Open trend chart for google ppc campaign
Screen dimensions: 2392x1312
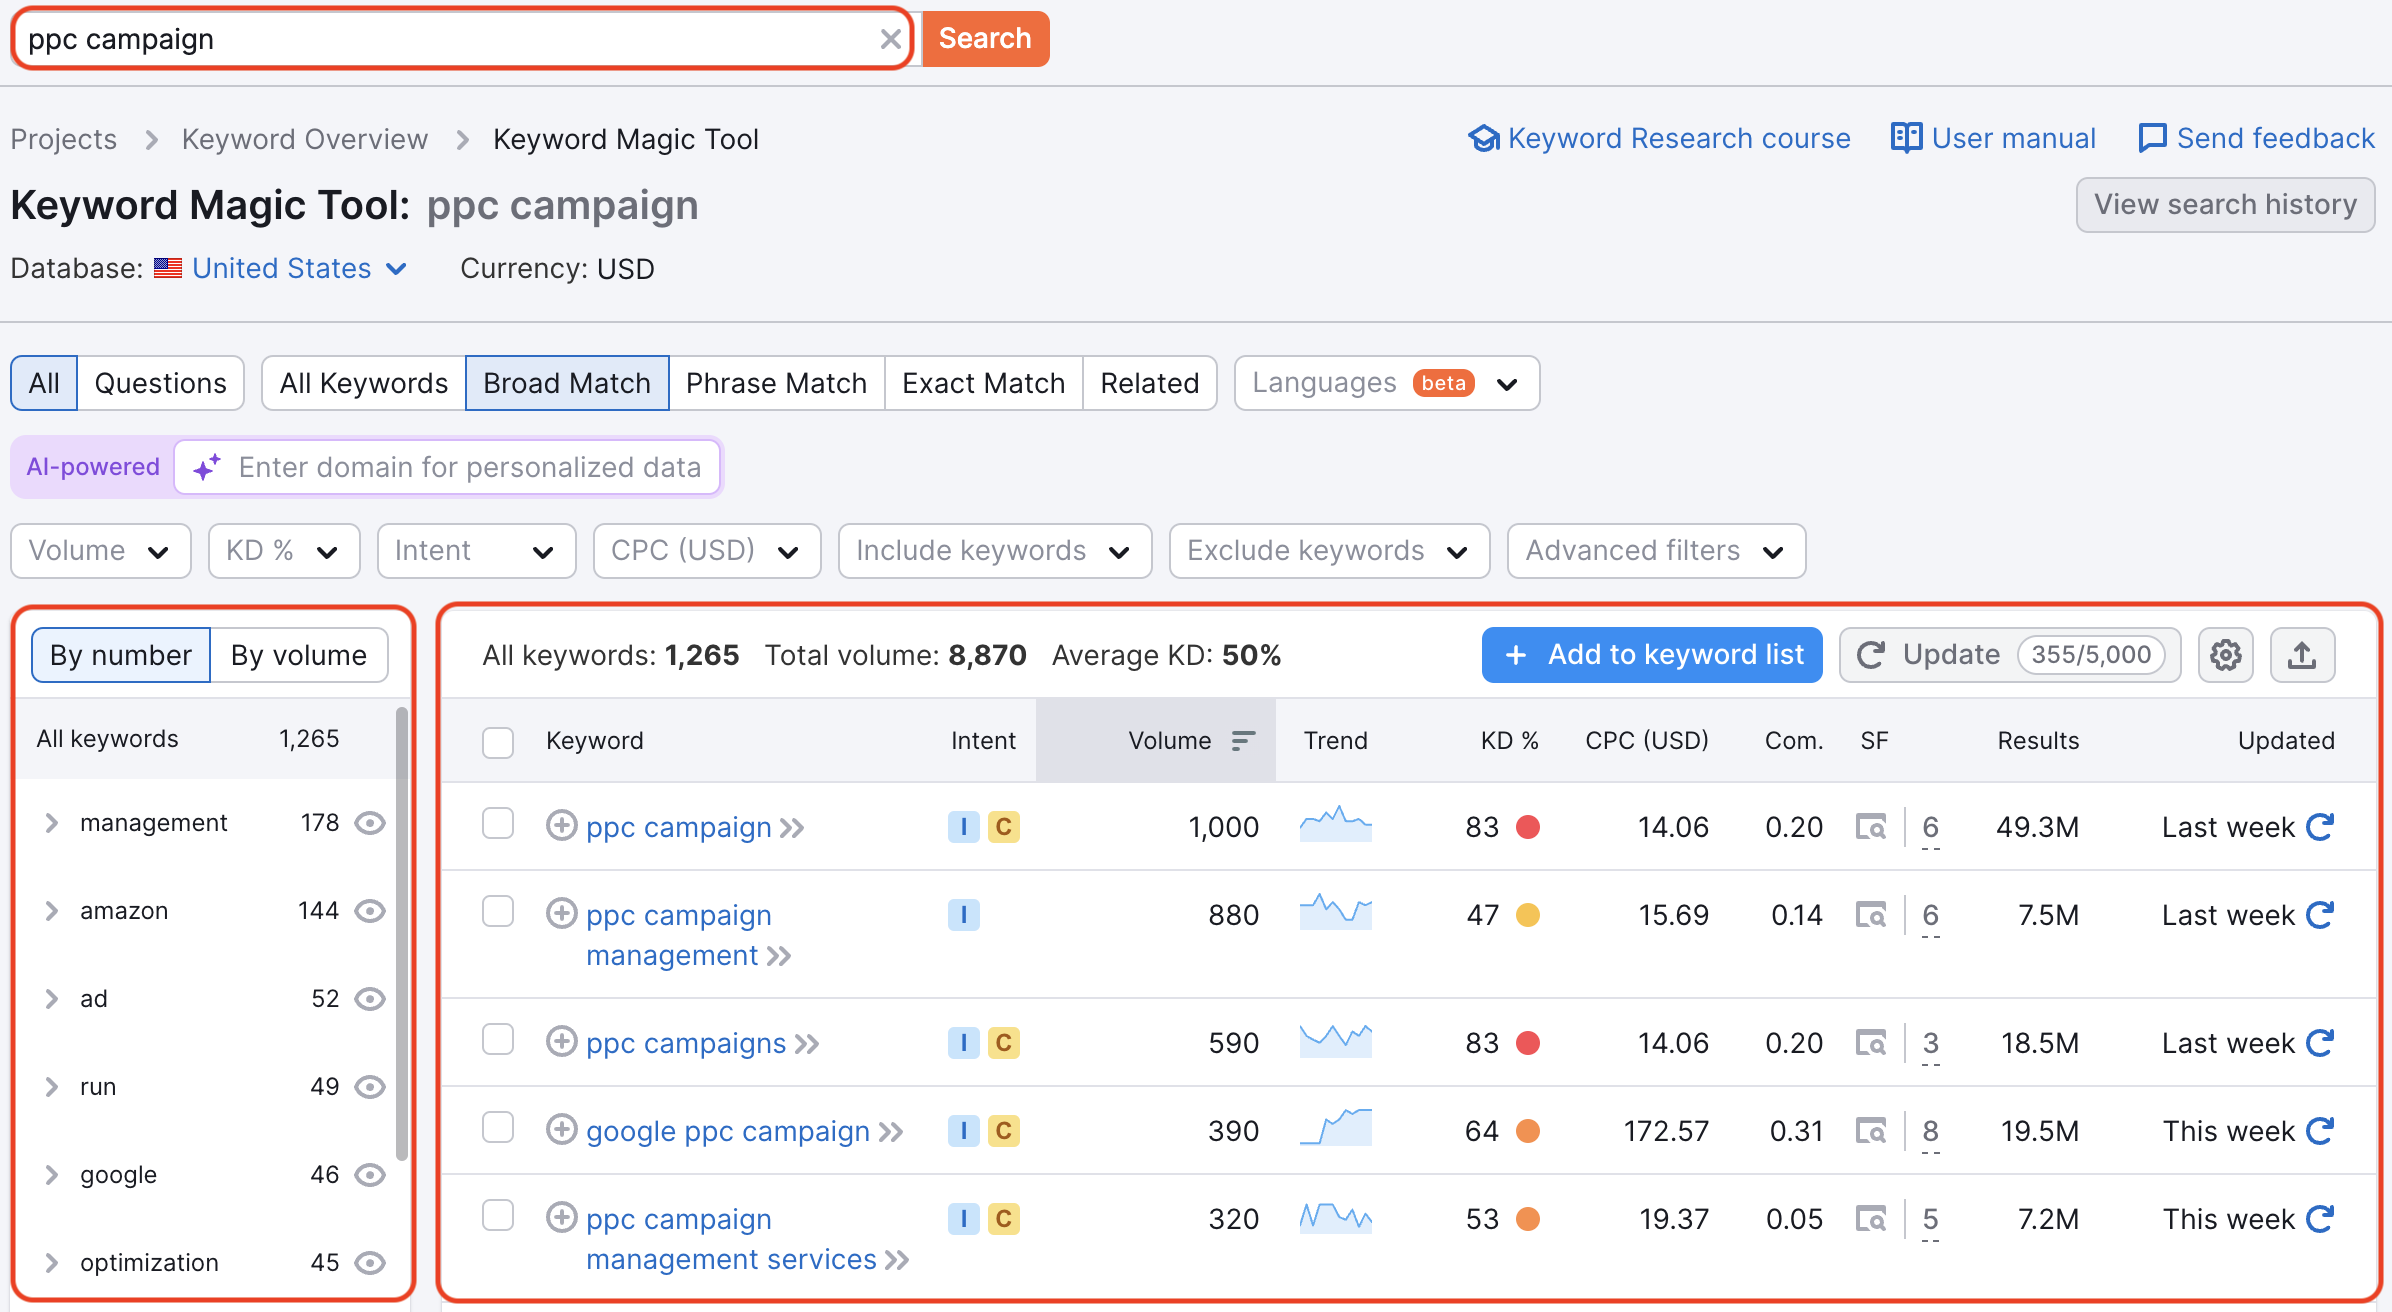(1336, 1128)
